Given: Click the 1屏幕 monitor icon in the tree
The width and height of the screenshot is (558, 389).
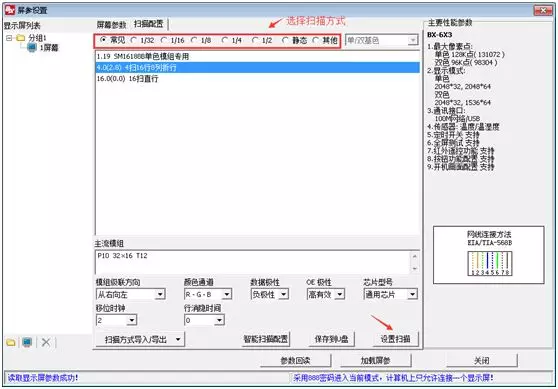Looking at the screenshot, I should (32, 47).
